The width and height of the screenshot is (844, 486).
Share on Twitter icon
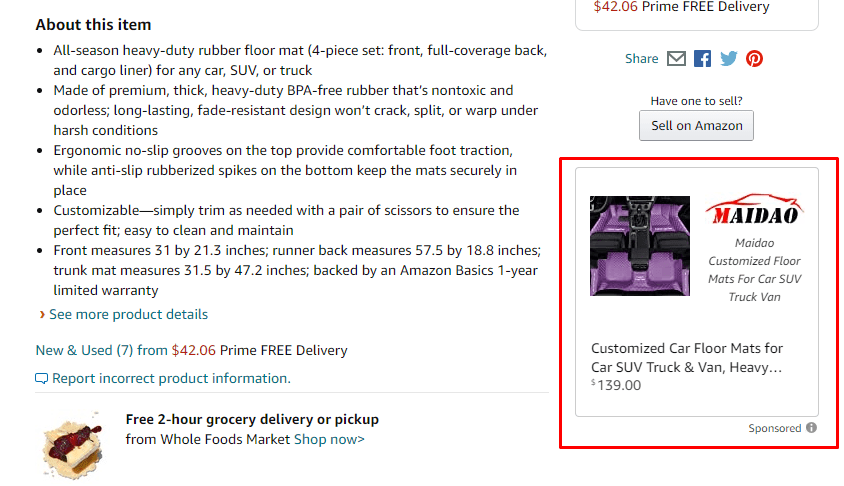coord(728,58)
